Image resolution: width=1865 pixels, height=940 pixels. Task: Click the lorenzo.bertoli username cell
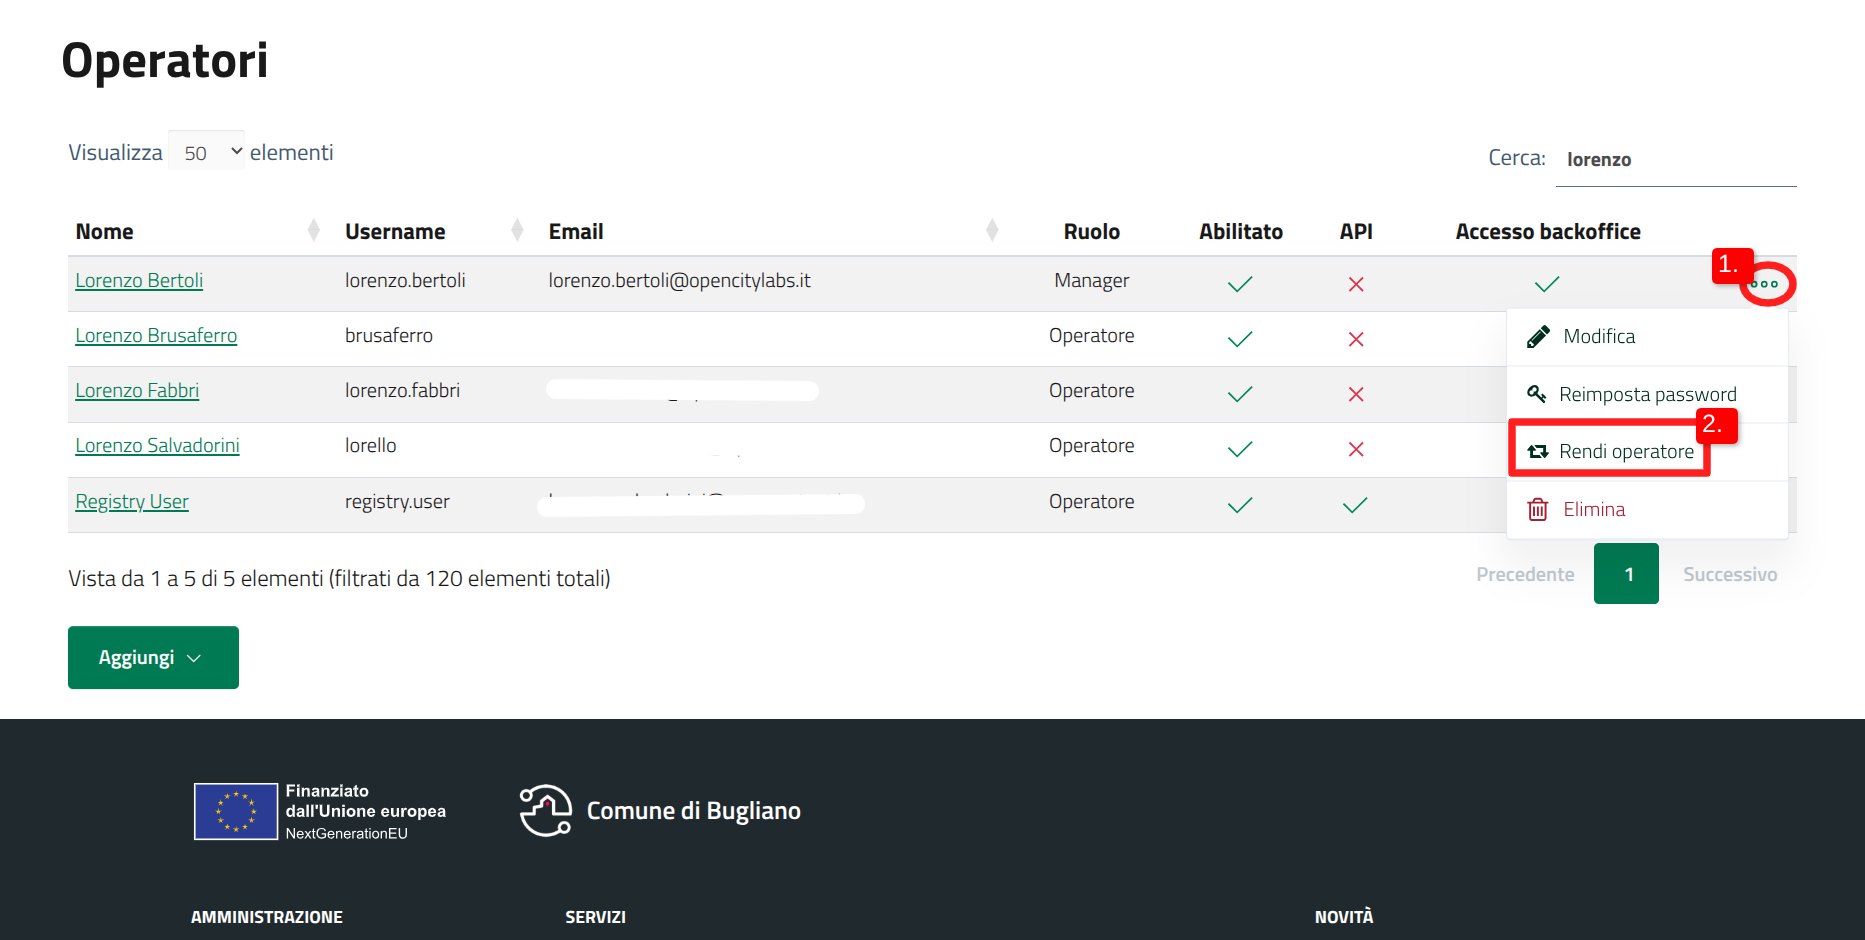405,280
